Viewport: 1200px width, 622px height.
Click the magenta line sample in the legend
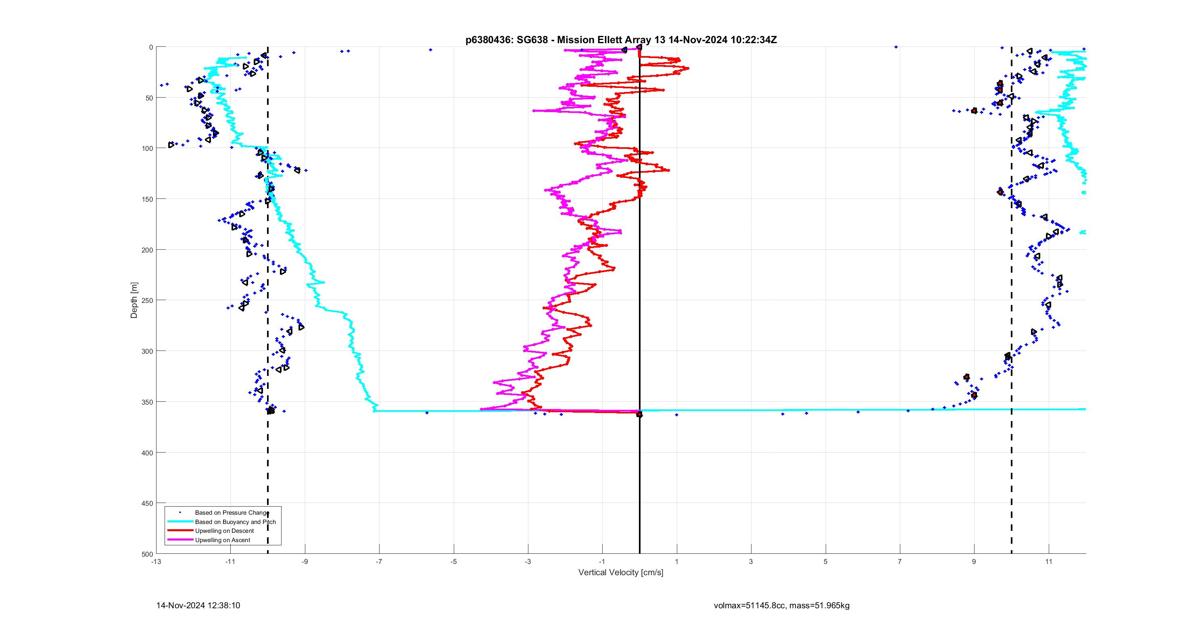pos(179,540)
